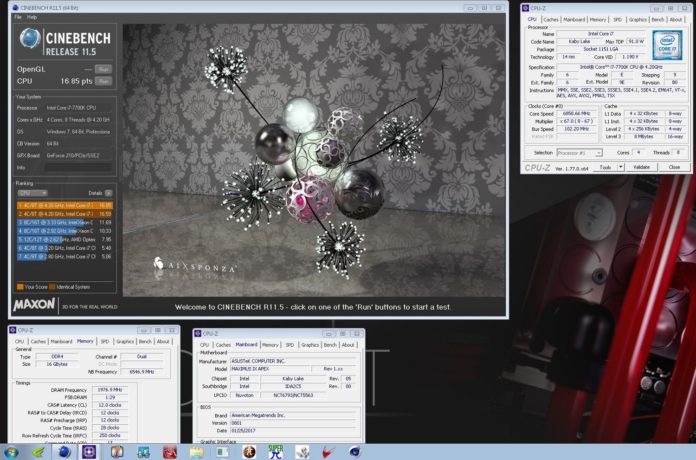Screen dimensions: 696x460
Task: Toggle the ranking Details button
Action: [108, 193]
